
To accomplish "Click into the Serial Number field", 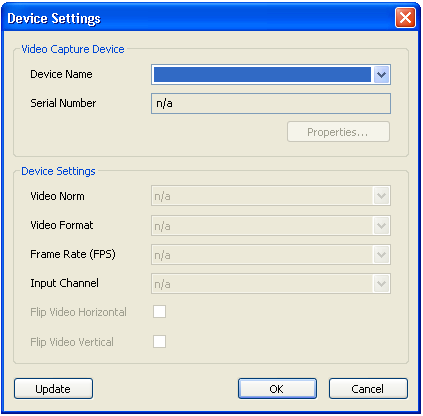I will coord(271,104).
